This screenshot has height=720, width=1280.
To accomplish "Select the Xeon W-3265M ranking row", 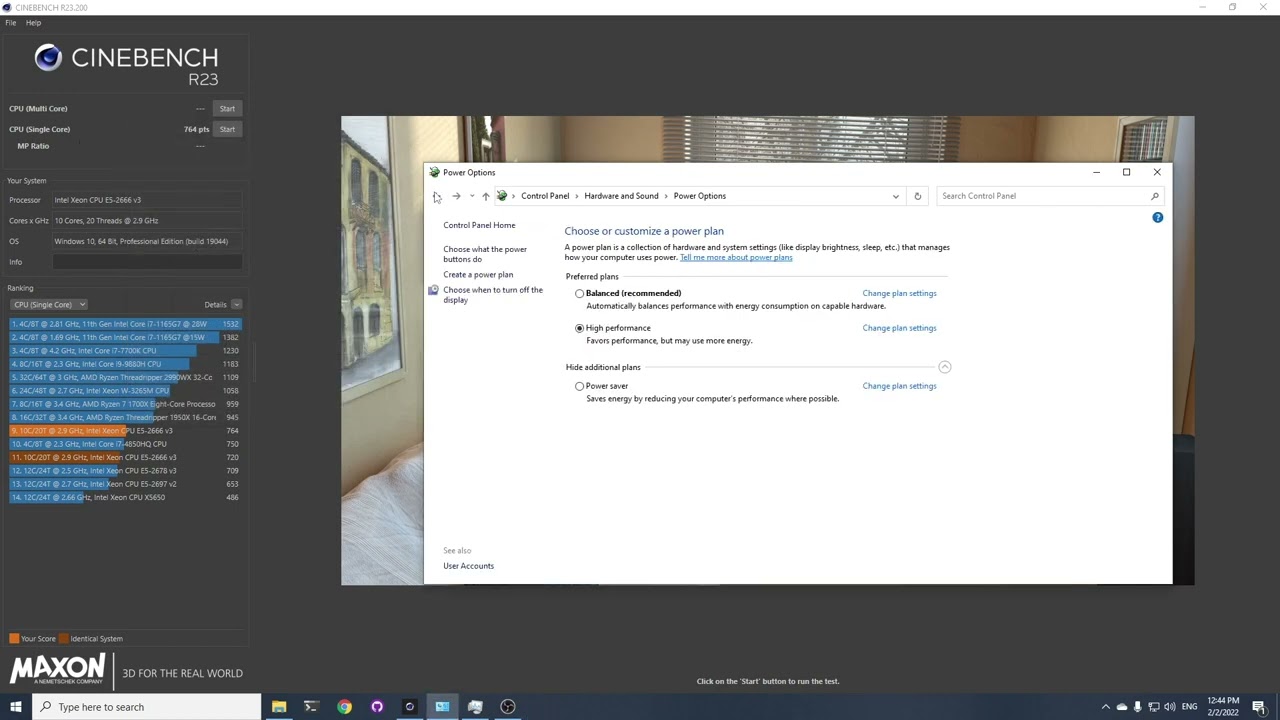I will click(125, 391).
